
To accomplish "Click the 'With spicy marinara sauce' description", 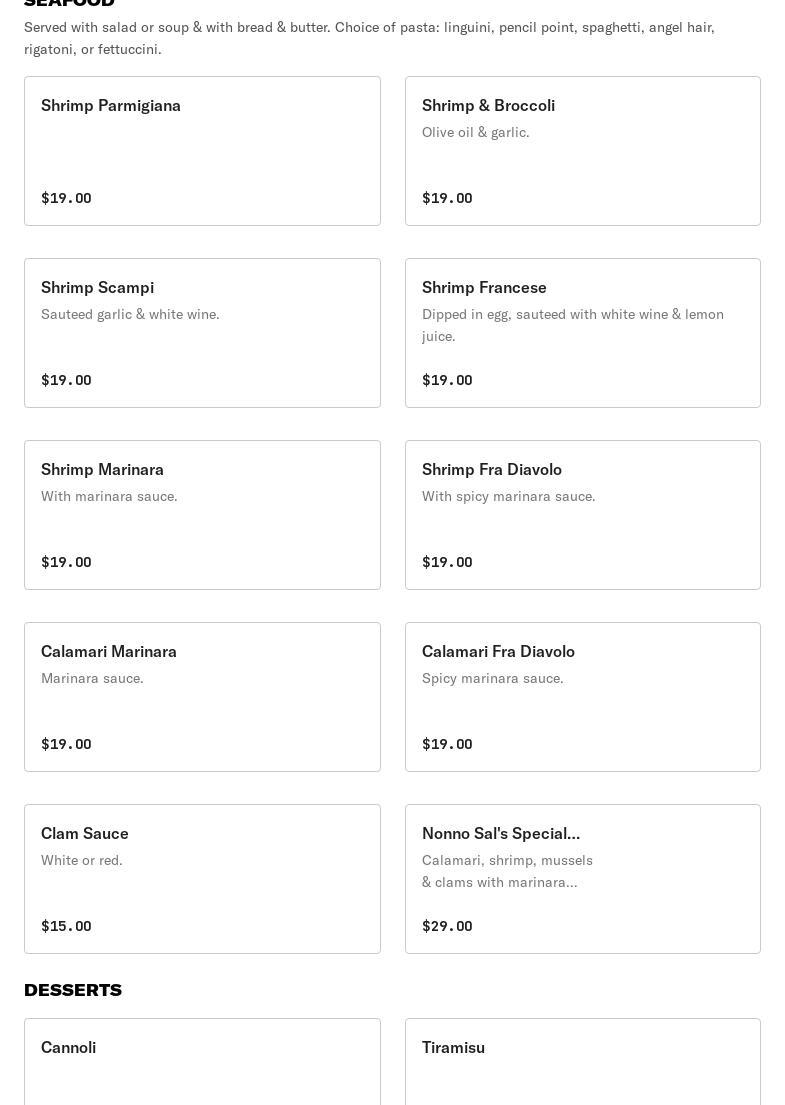I will tap(508, 496).
